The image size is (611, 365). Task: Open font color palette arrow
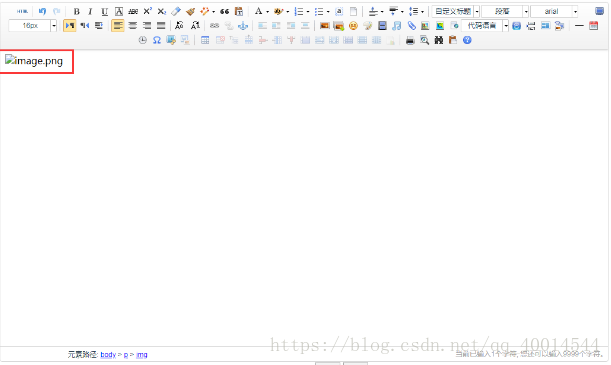[x=267, y=12]
